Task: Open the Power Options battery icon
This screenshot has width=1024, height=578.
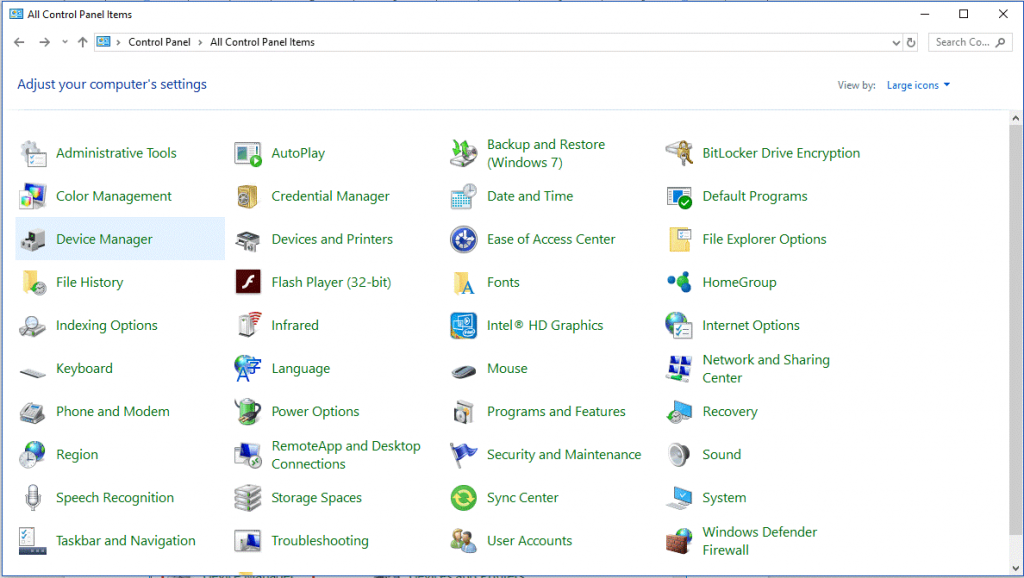Action: point(248,412)
